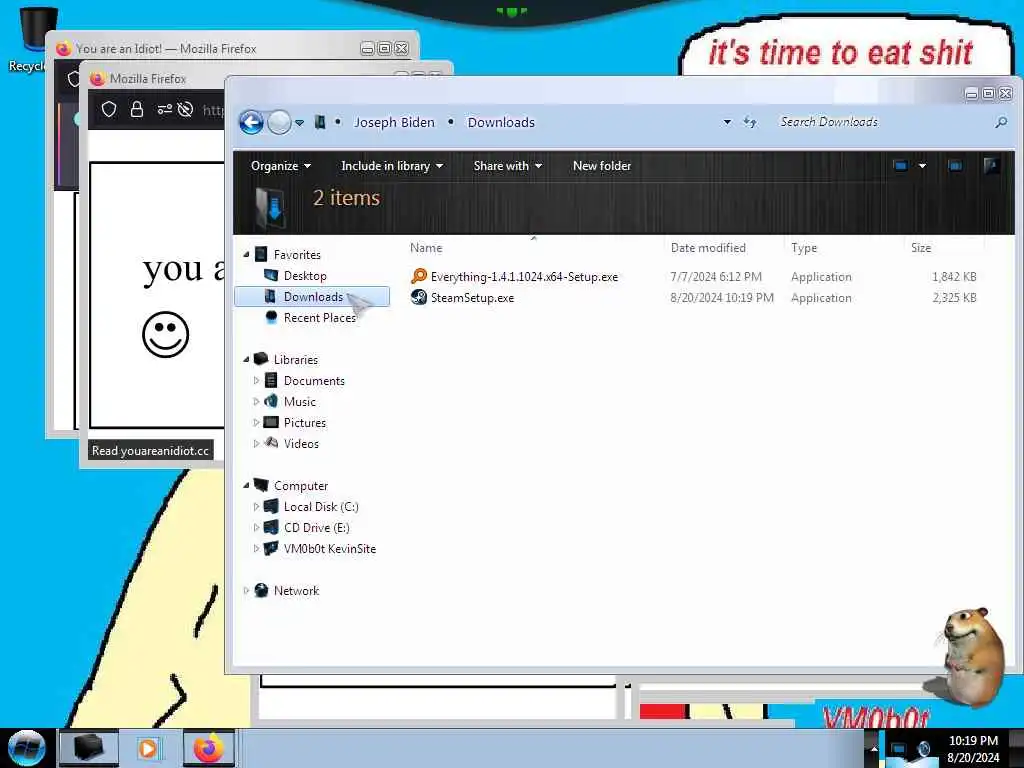Open CD Drive (E:)
This screenshot has height=768, width=1024.
(x=317, y=528)
